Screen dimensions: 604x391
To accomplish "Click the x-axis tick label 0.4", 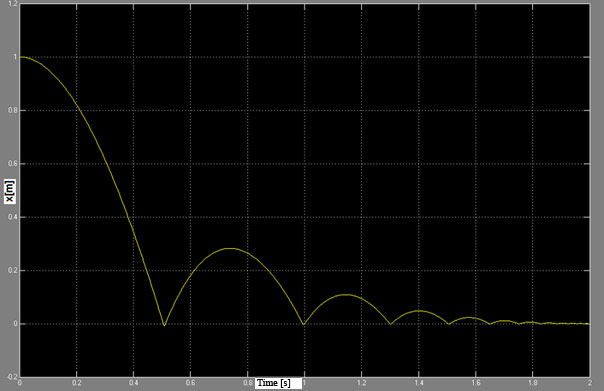I will click(x=133, y=383).
